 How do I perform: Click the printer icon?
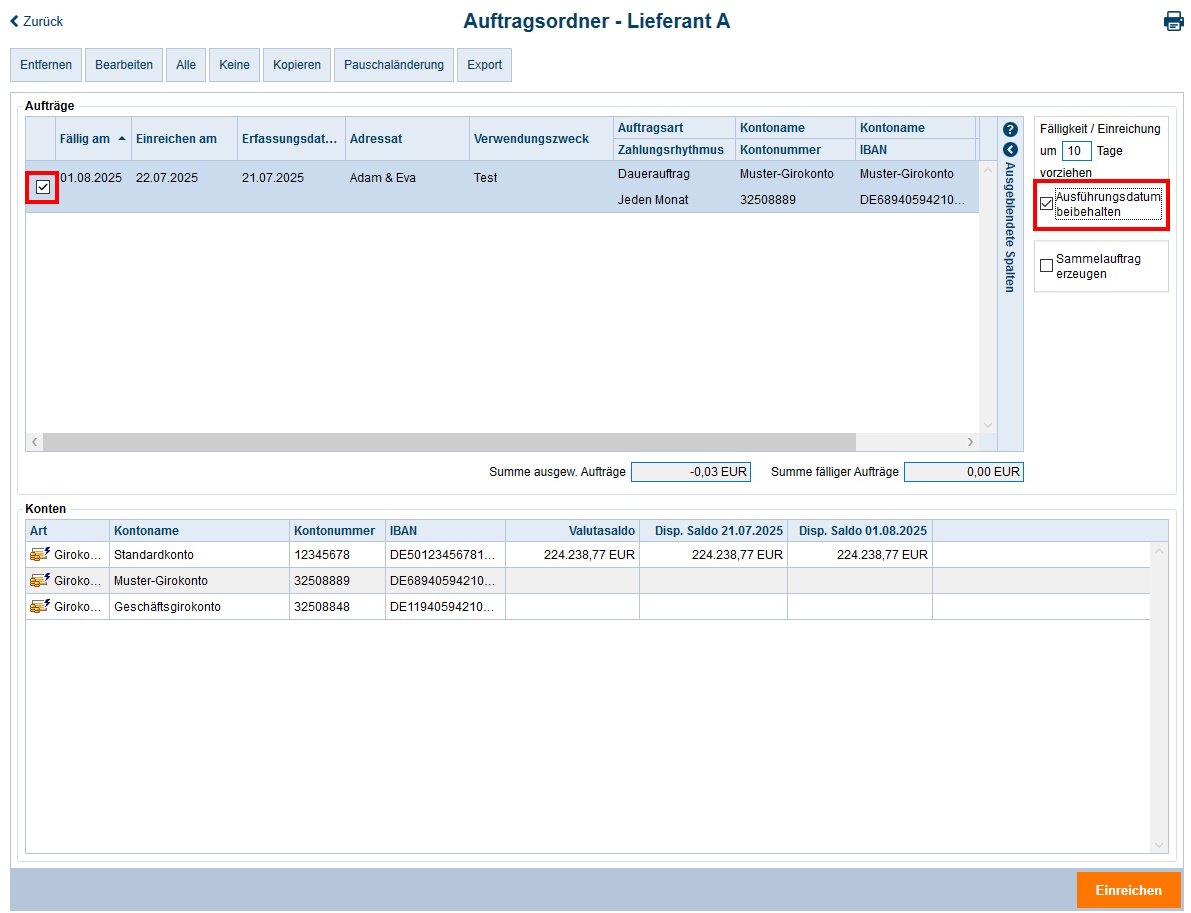click(1173, 21)
